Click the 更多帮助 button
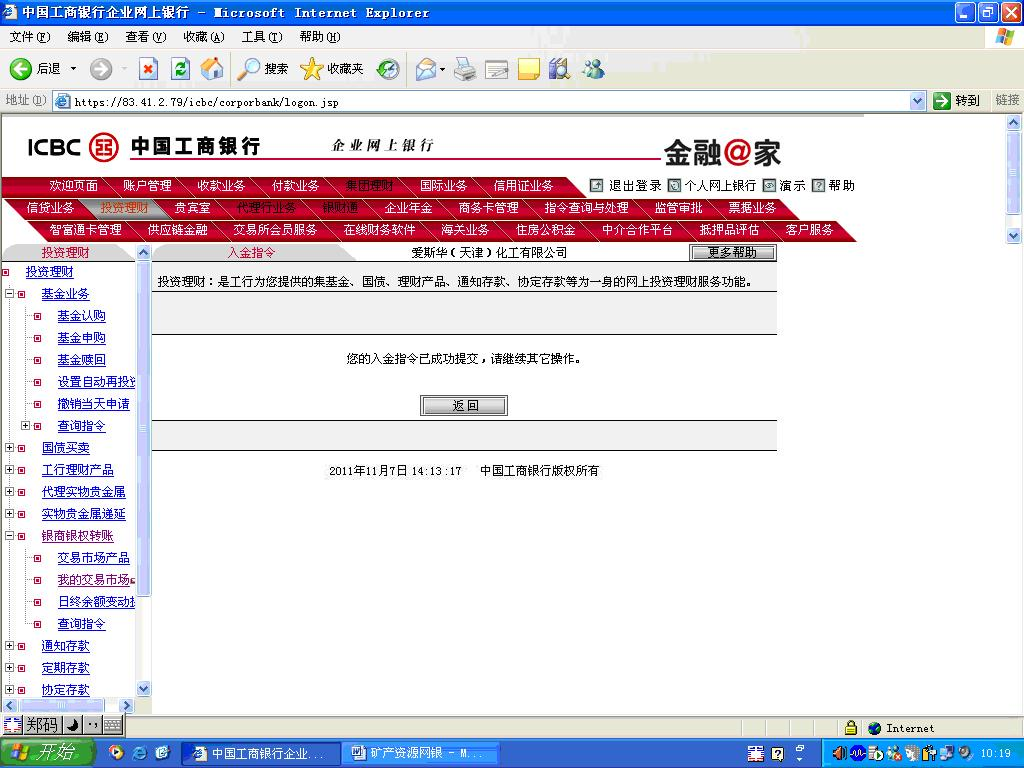This screenshot has width=1024, height=768. tap(733, 253)
